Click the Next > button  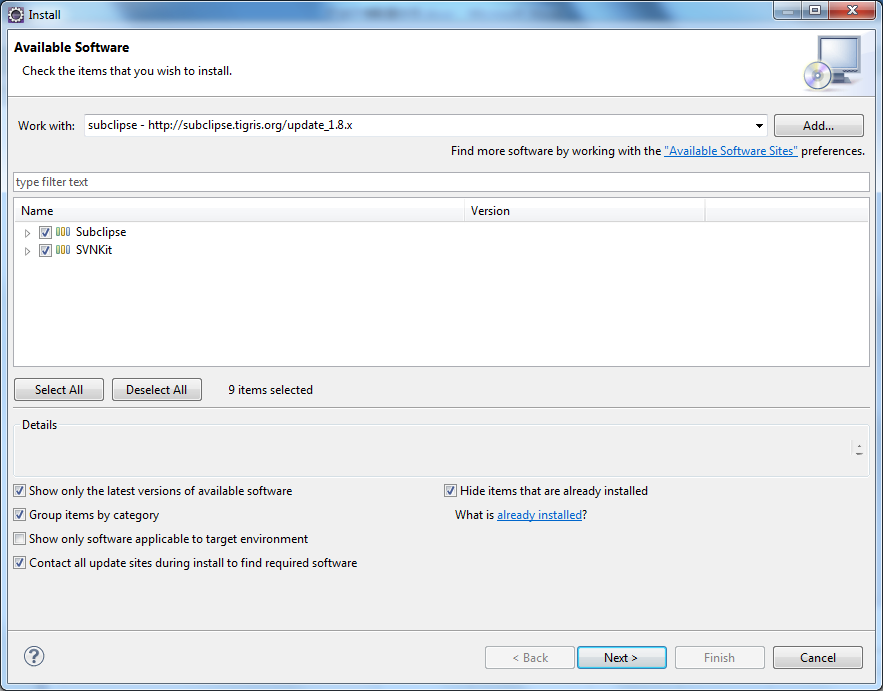click(622, 658)
